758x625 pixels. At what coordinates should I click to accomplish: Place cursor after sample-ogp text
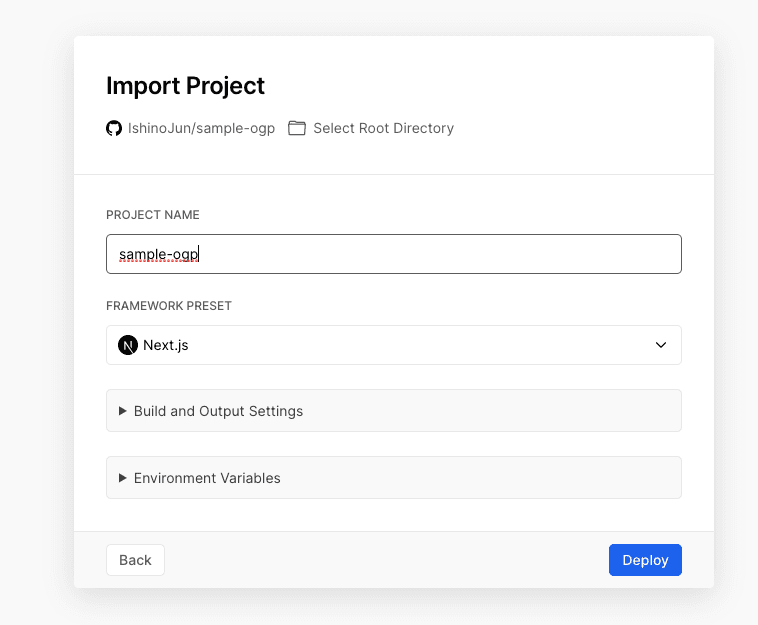coord(201,255)
